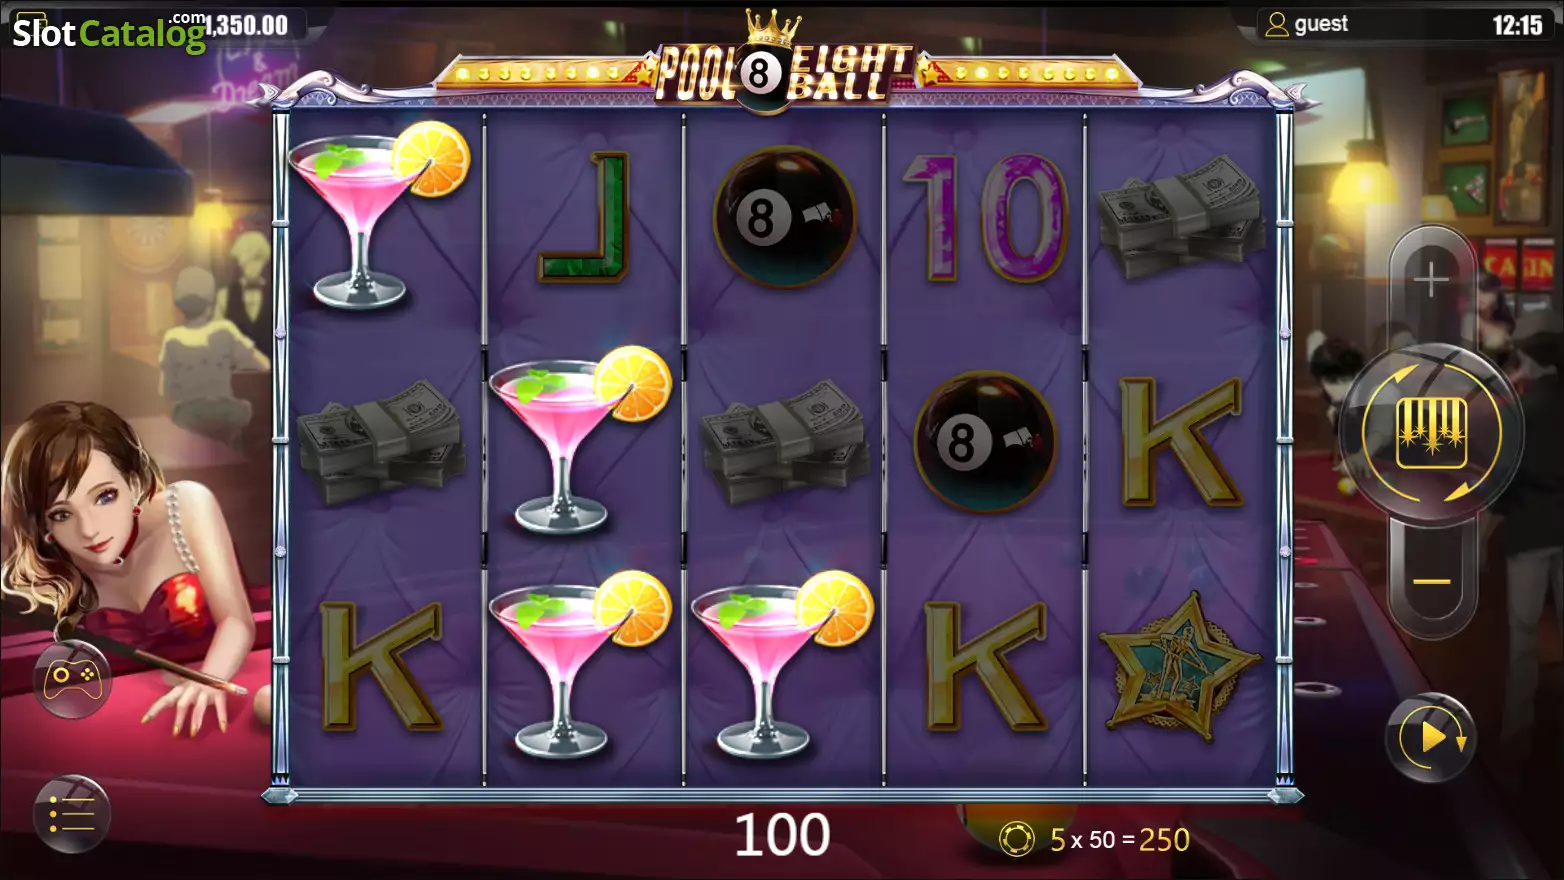Click the Pool Eight Ball title logo
The width and height of the screenshot is (1564, 880).
(x=784, y=68)
